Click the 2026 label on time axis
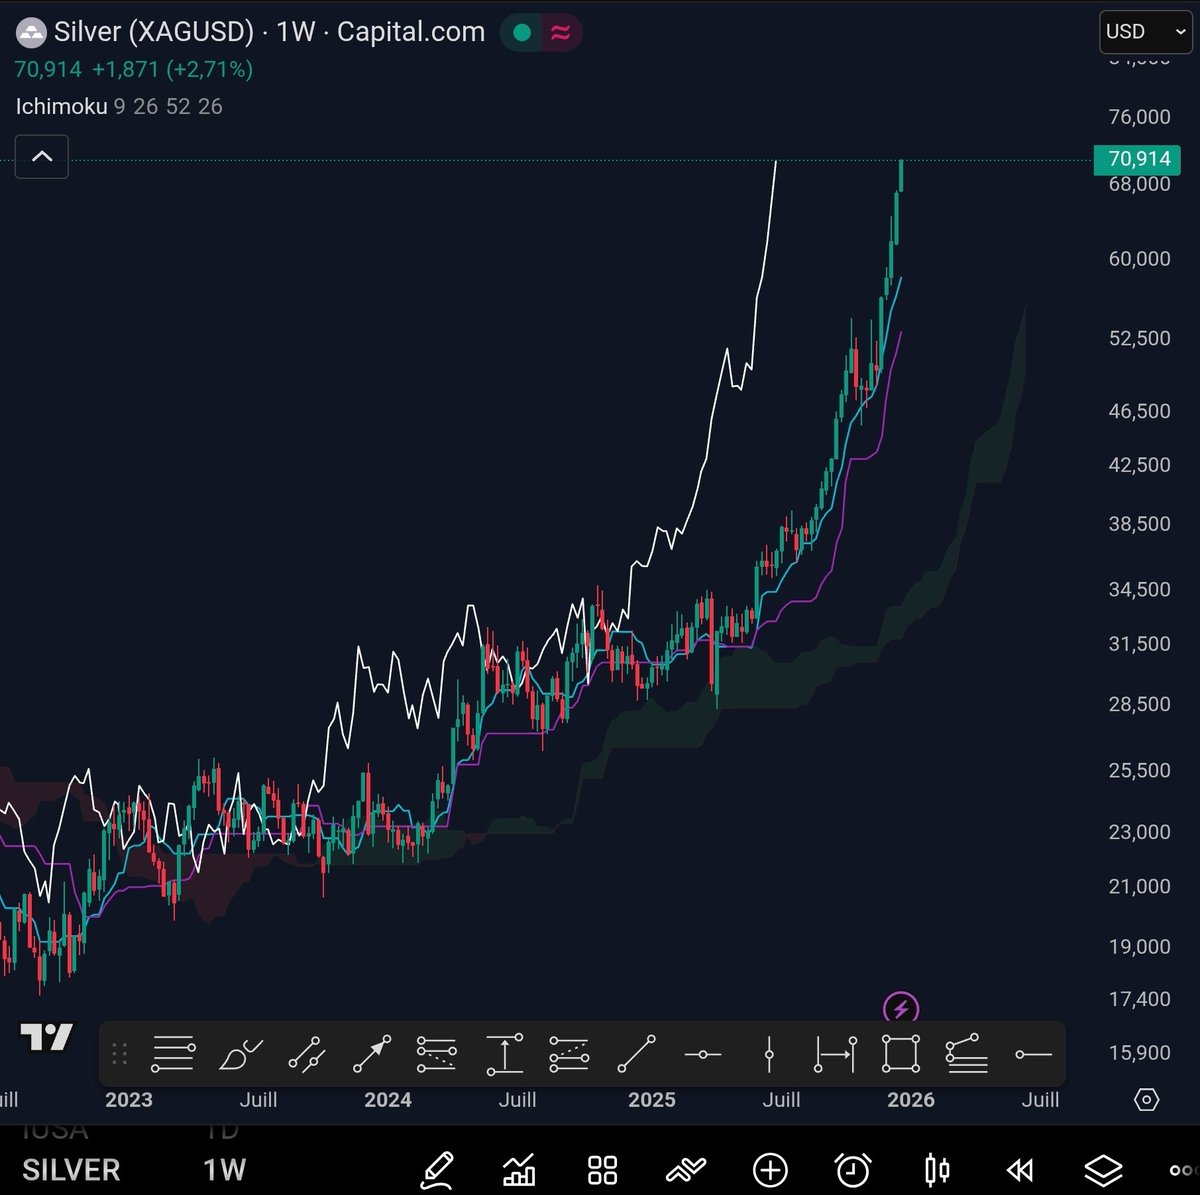1200x1195 pixels. click(911, 1100)
